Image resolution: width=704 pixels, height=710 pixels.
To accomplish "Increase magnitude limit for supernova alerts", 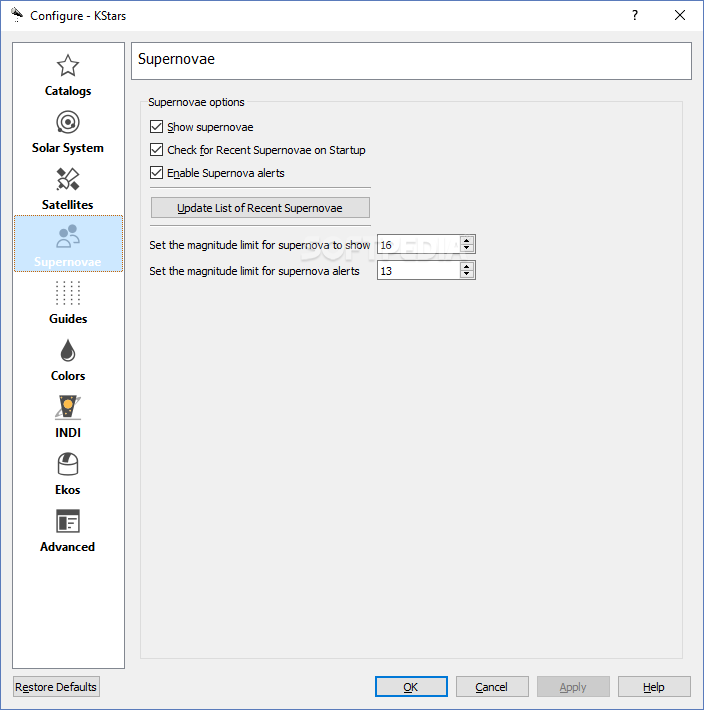I will click(x=467, y=267).
